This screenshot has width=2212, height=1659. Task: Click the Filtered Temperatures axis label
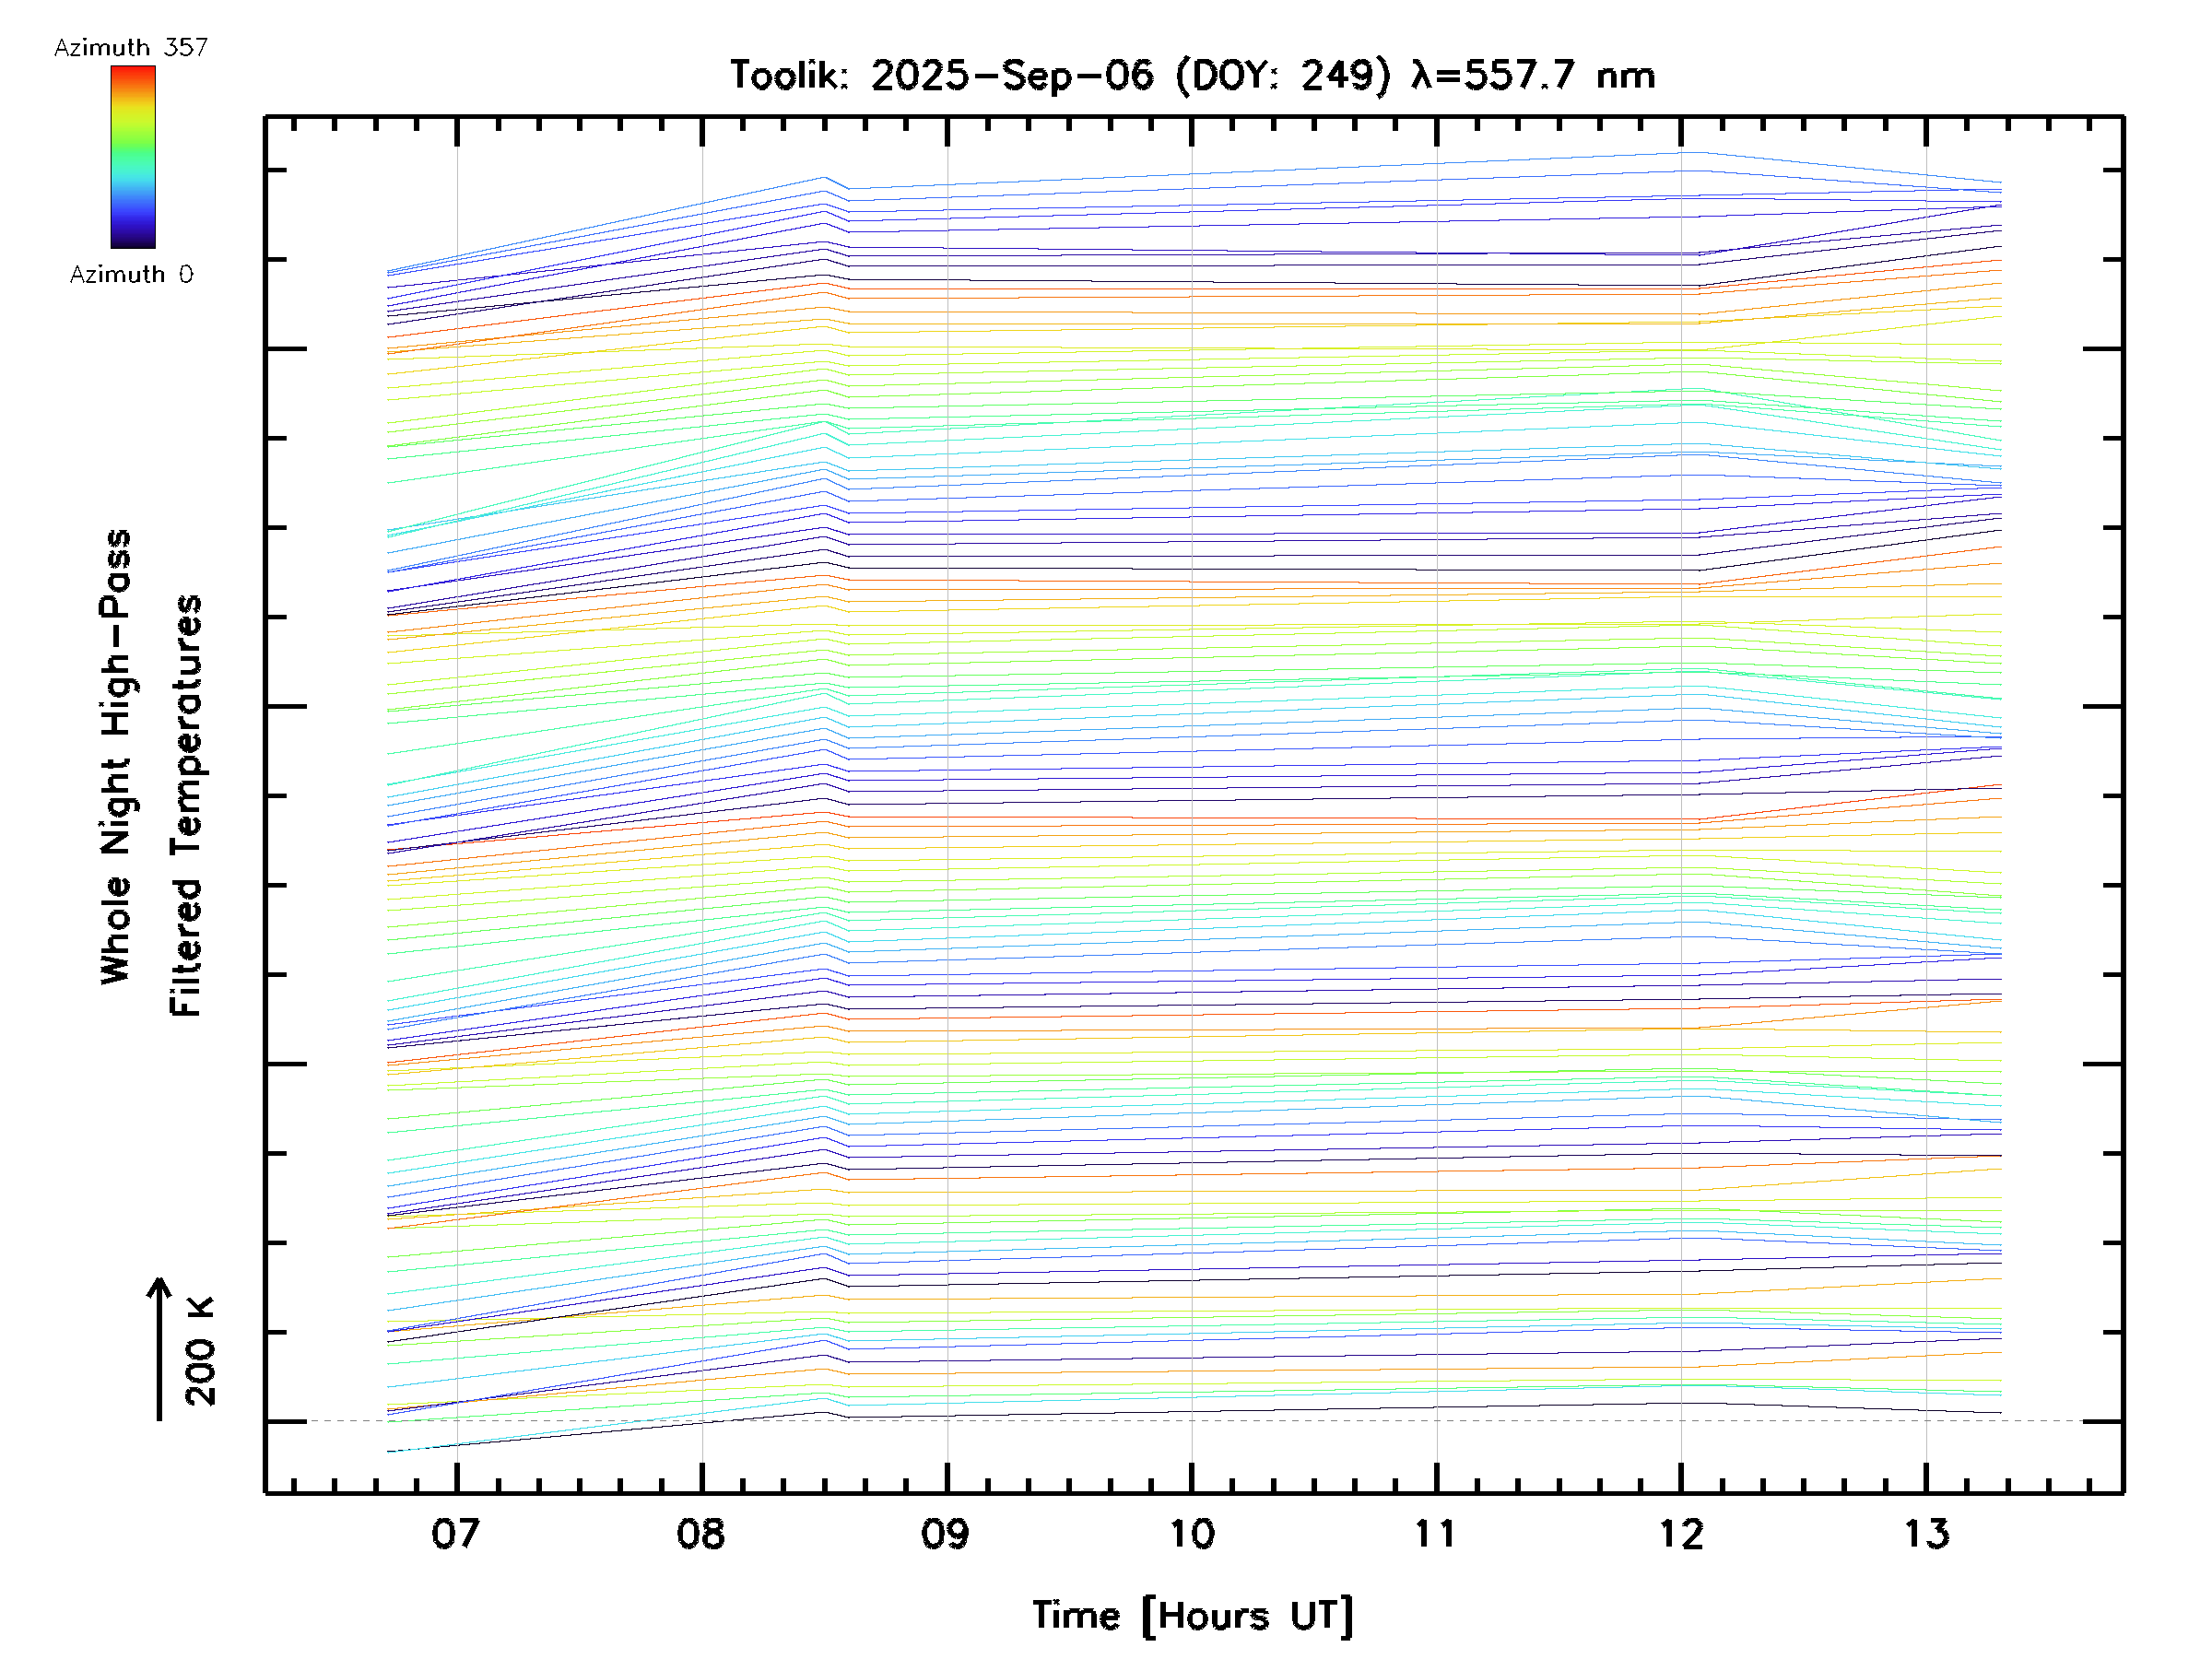pyautogui.click(x=186, y=805)
